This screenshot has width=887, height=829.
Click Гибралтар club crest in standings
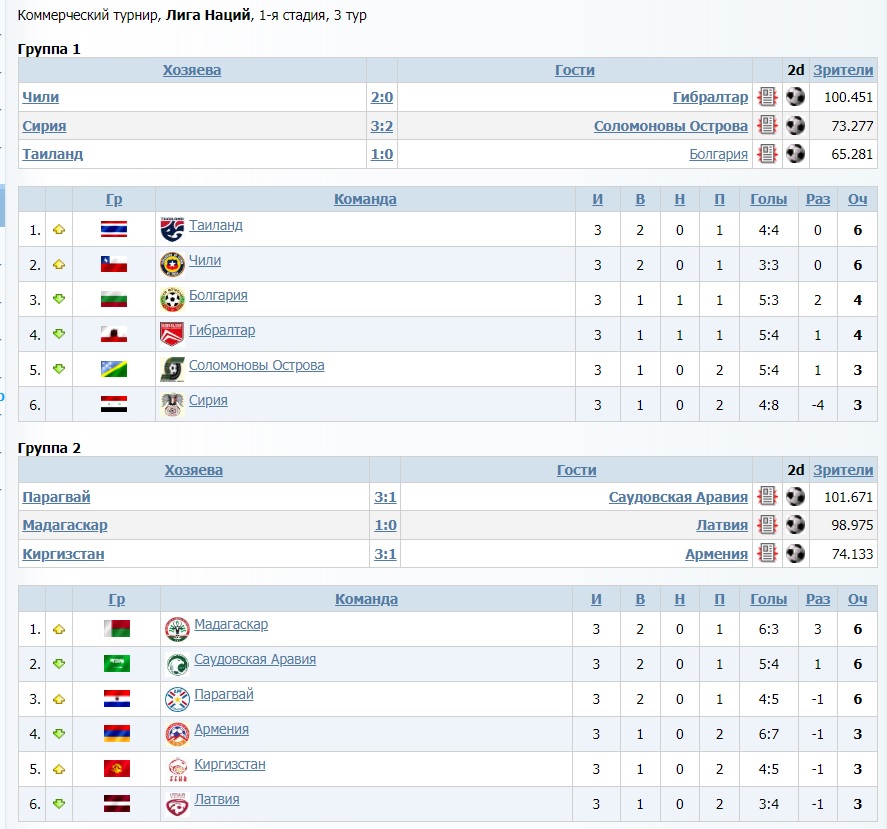[172, 334]
